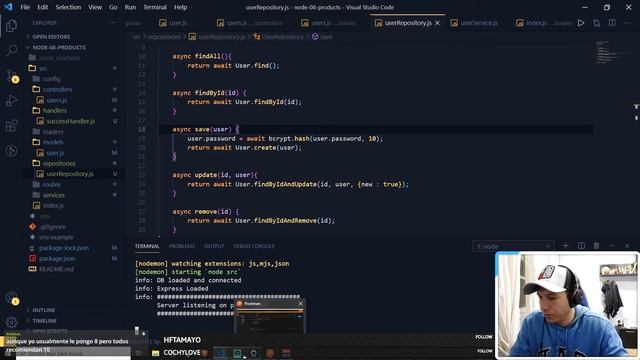Viewport: 640px width, 360px height.
Task: Open the Explorer view in activity bar
Action: (x=11, y=26)
